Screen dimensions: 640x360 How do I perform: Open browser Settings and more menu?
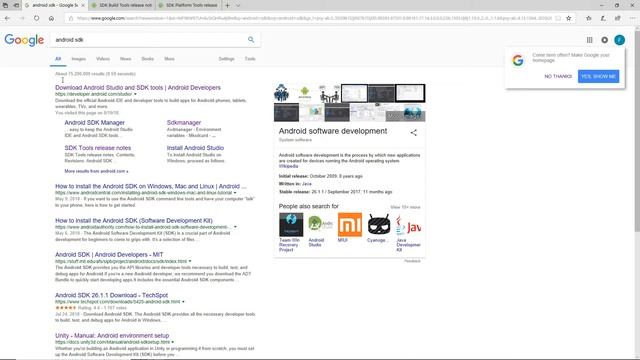click(x=632, y=18)
